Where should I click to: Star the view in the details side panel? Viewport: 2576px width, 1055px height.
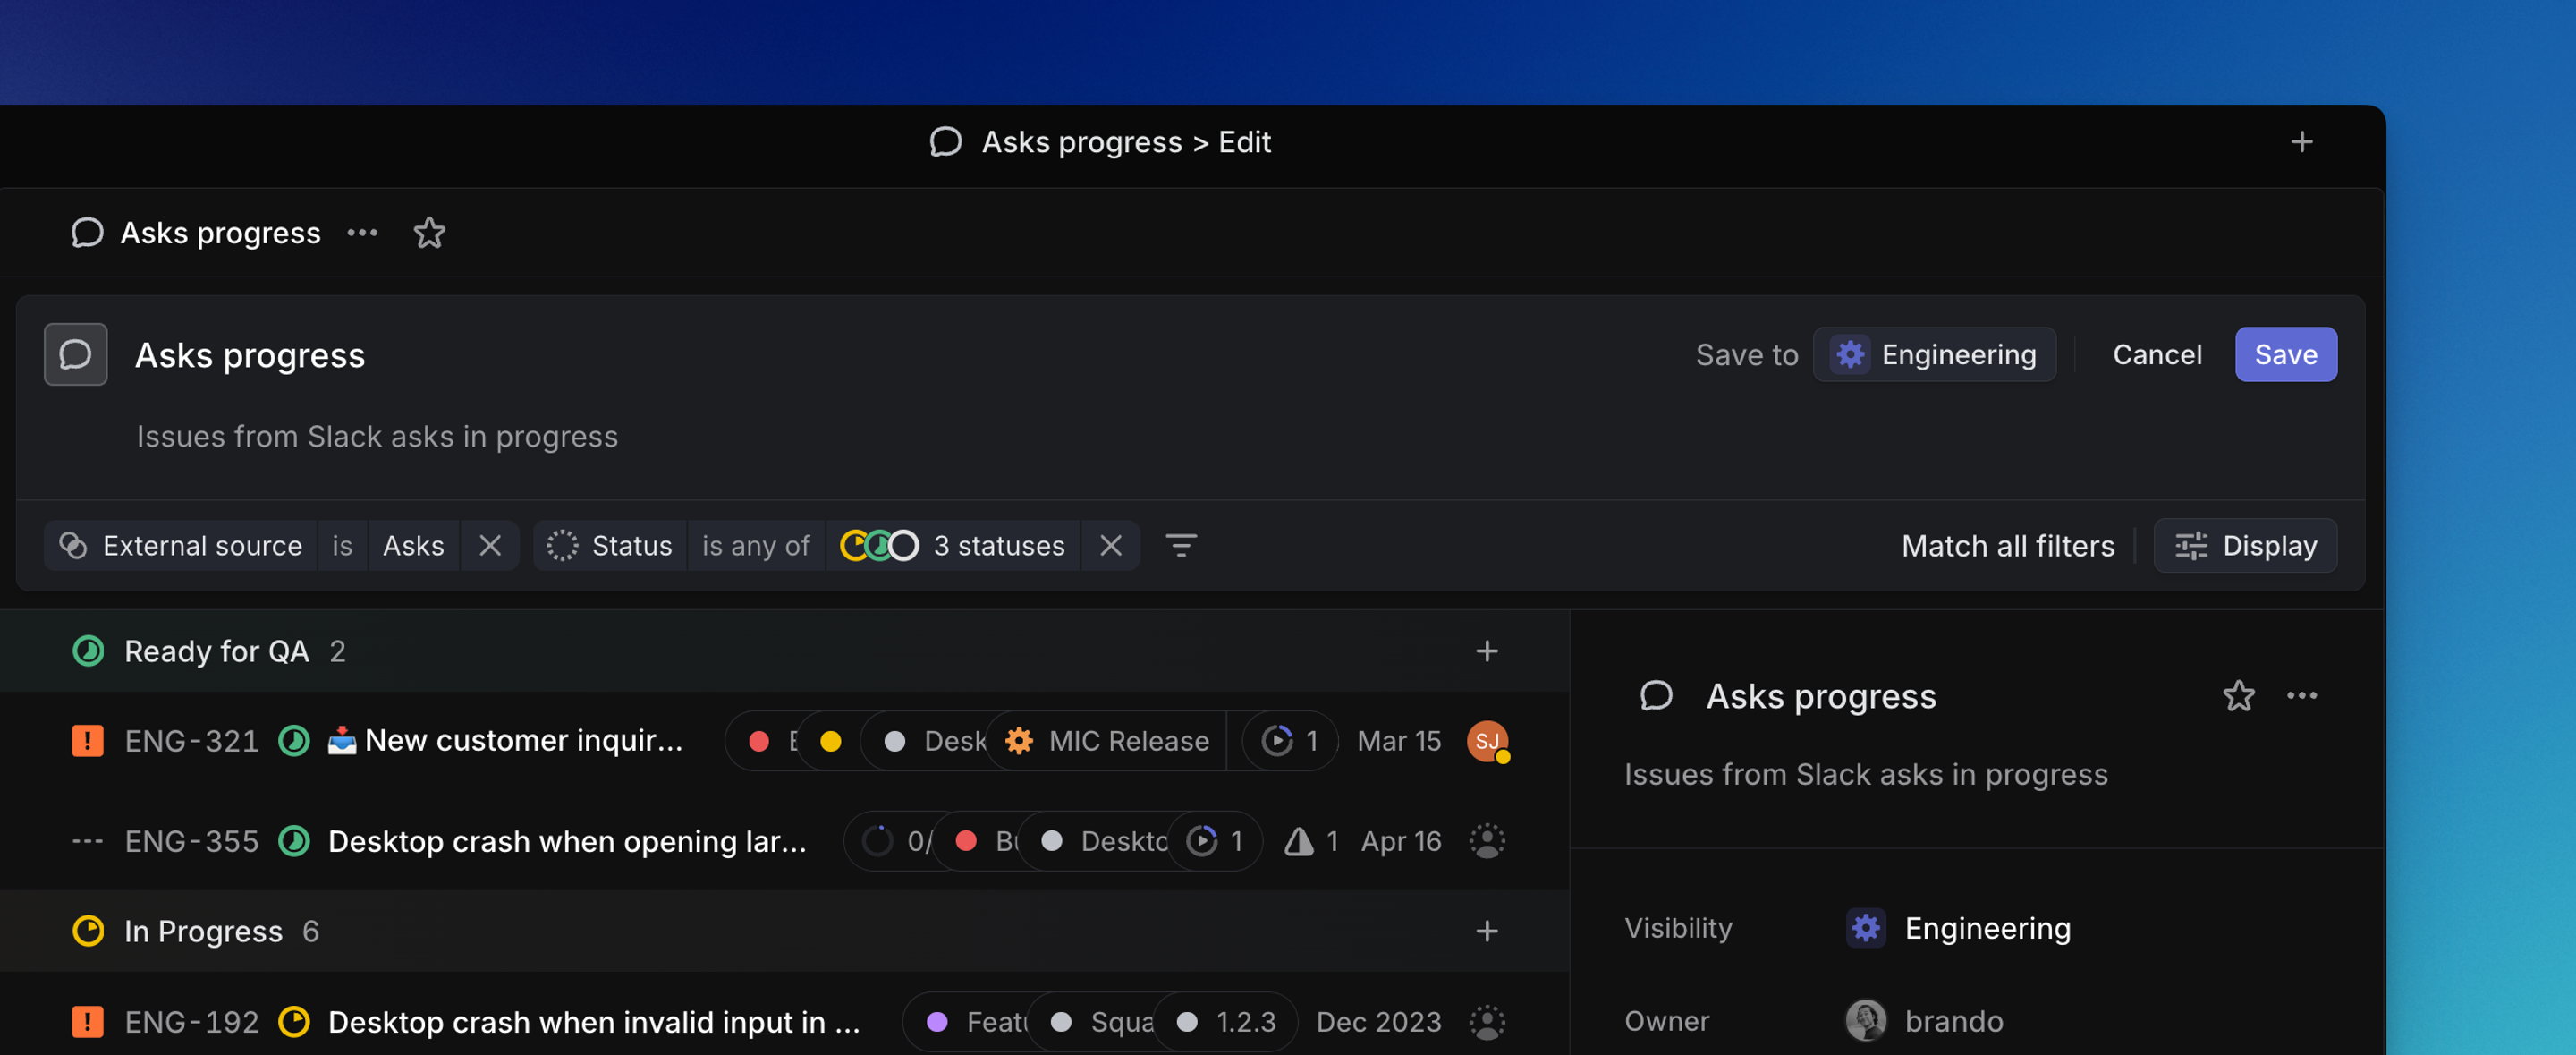pyautogui.click(x=2238, y=696)
